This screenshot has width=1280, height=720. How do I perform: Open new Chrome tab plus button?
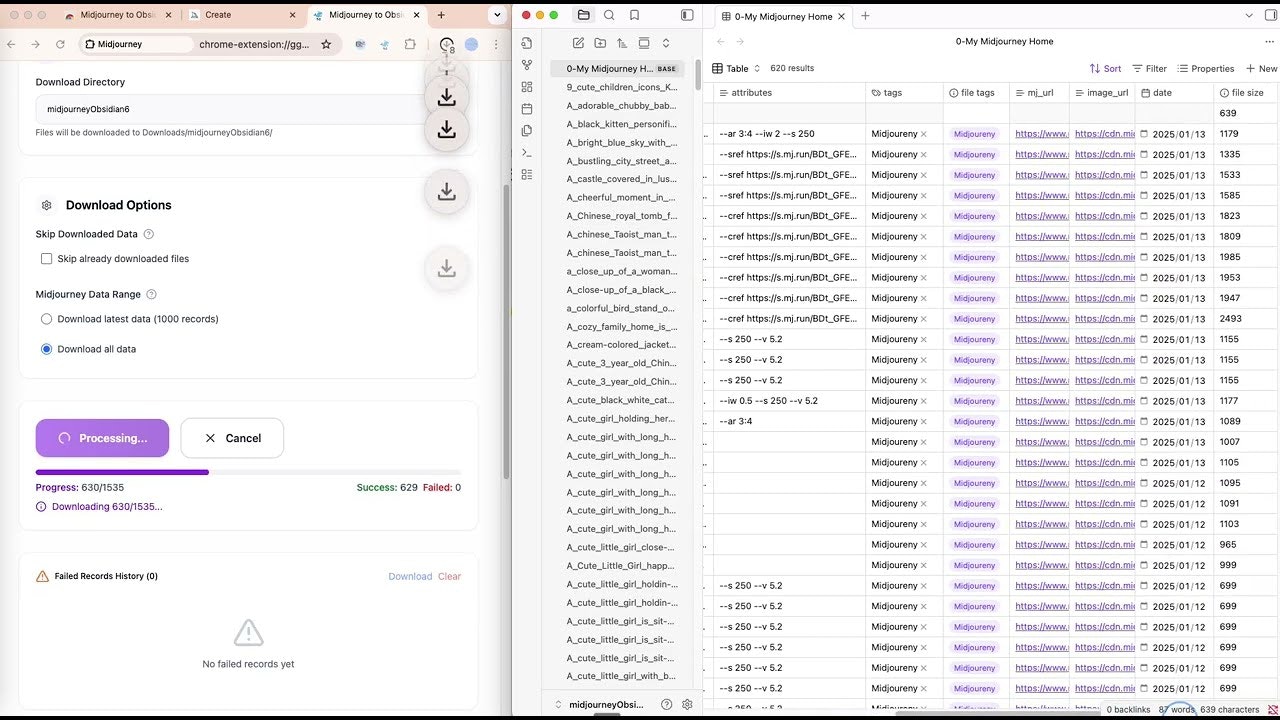point(441,15)
